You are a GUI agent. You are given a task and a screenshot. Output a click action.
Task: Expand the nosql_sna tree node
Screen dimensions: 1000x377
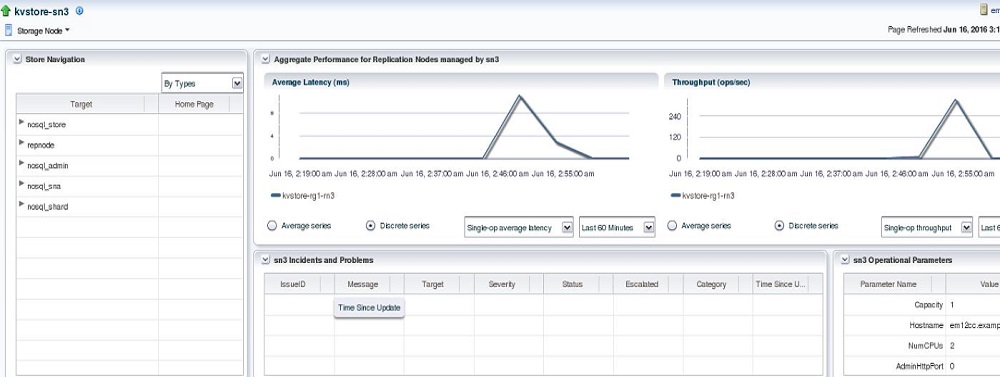[22, 184]
